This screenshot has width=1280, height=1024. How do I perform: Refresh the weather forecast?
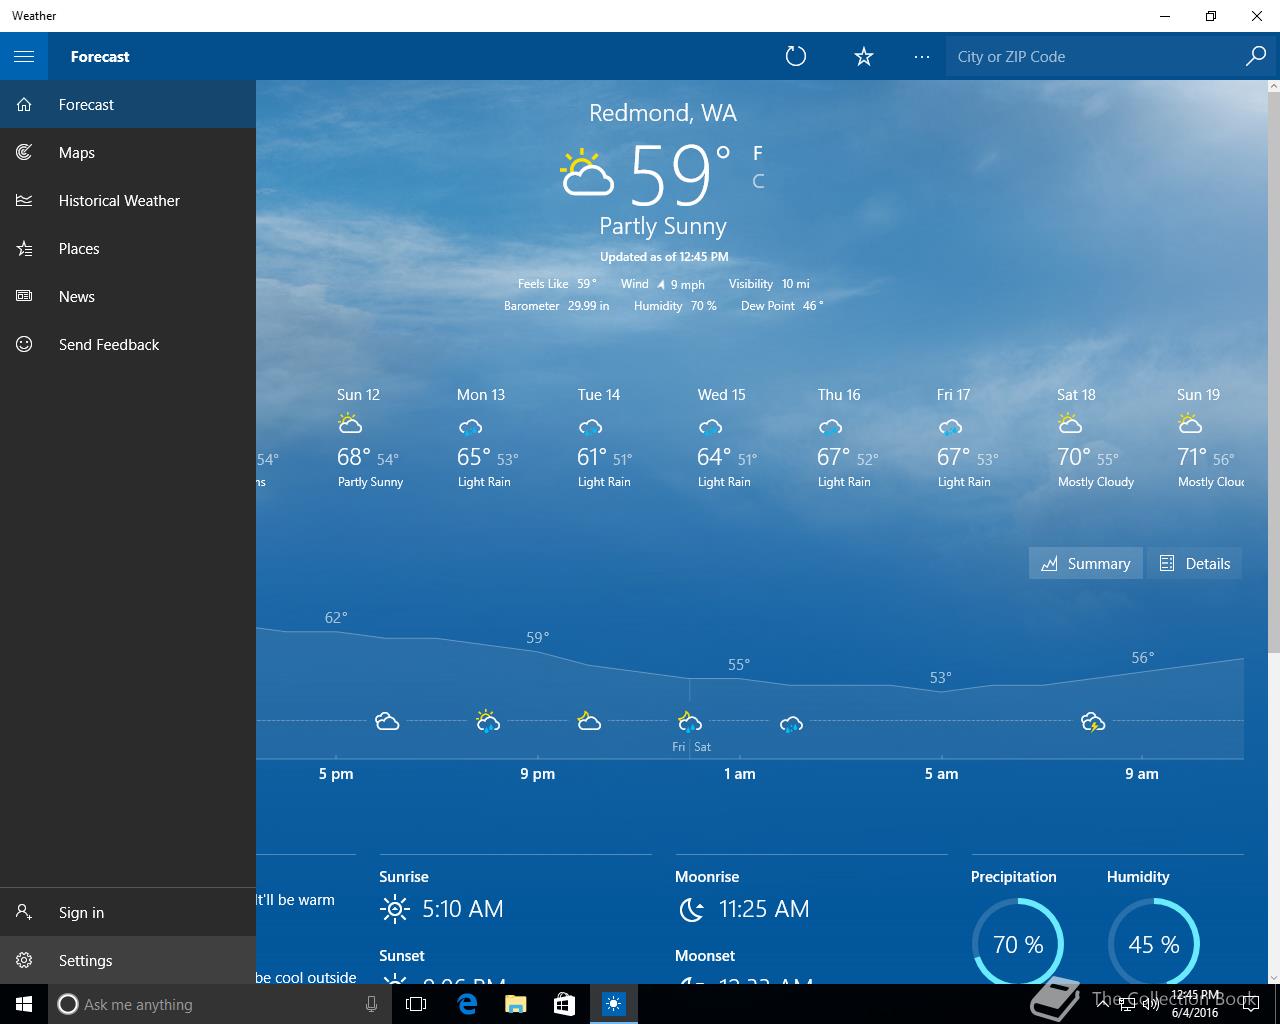coord(796,56)
